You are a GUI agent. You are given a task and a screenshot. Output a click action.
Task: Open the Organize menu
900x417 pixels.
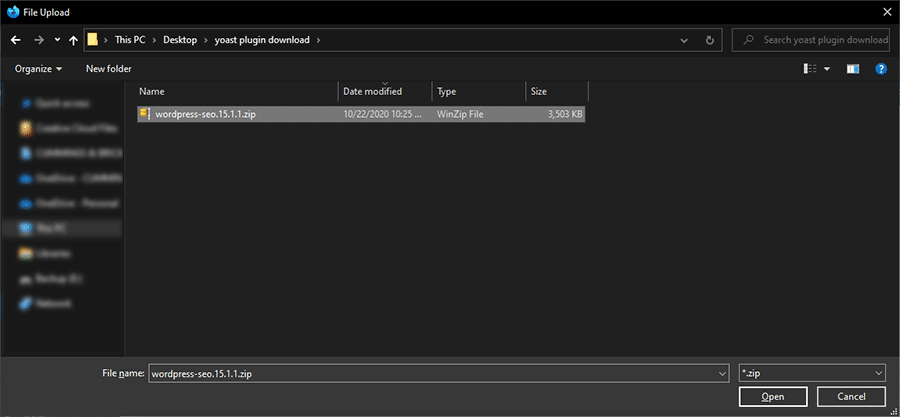click(38, 69)
